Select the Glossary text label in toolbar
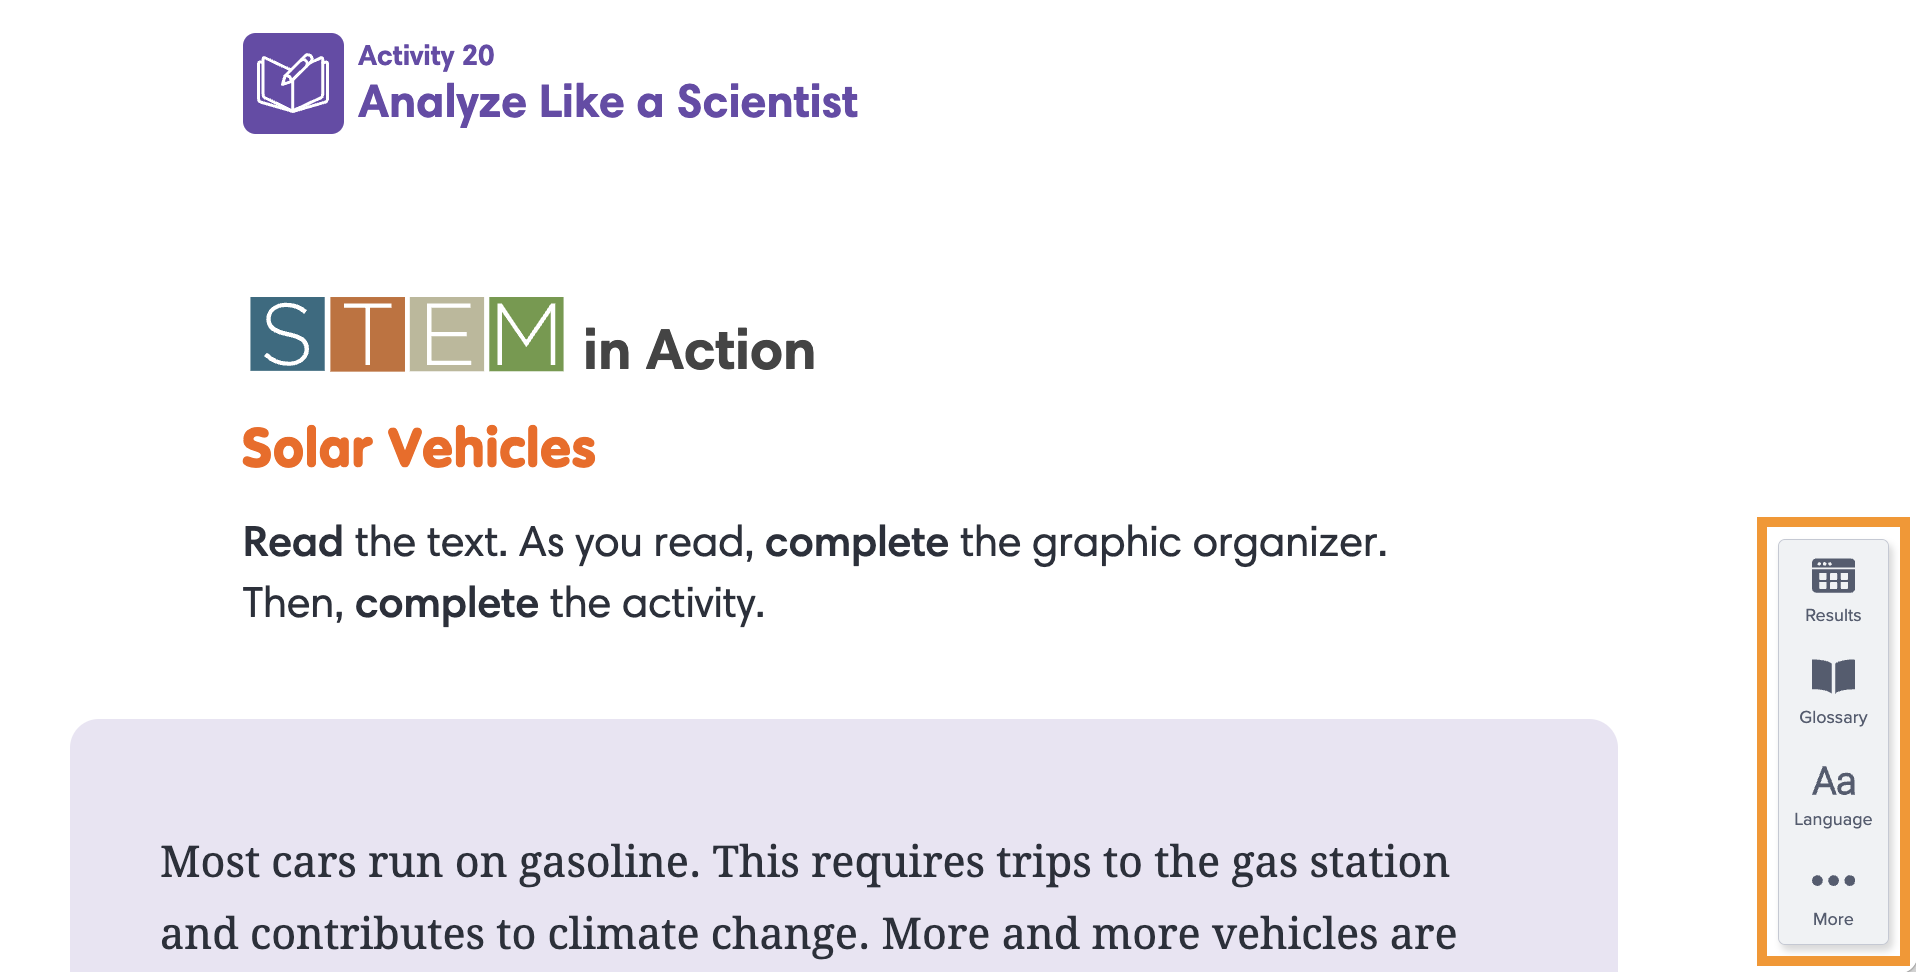1916x972 pixels. pyautogui.click(x=1833, y=717)
